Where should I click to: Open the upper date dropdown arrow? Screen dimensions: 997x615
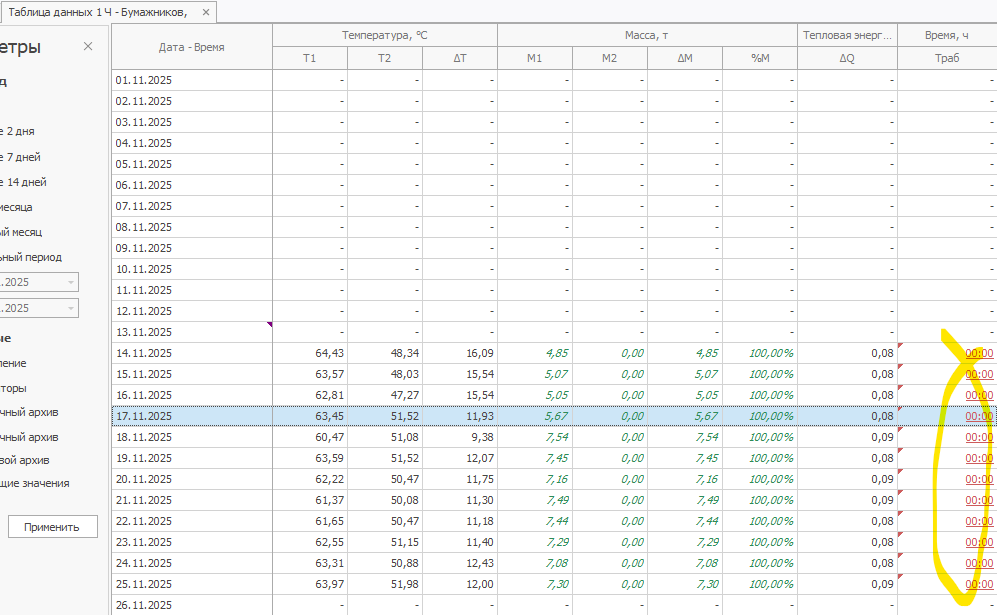(71, 283)
